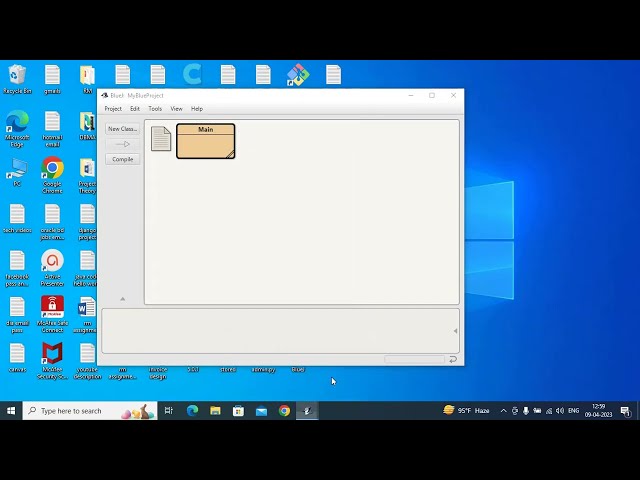
Task: Show hidden system tray icons
Action: coord(503,411)
